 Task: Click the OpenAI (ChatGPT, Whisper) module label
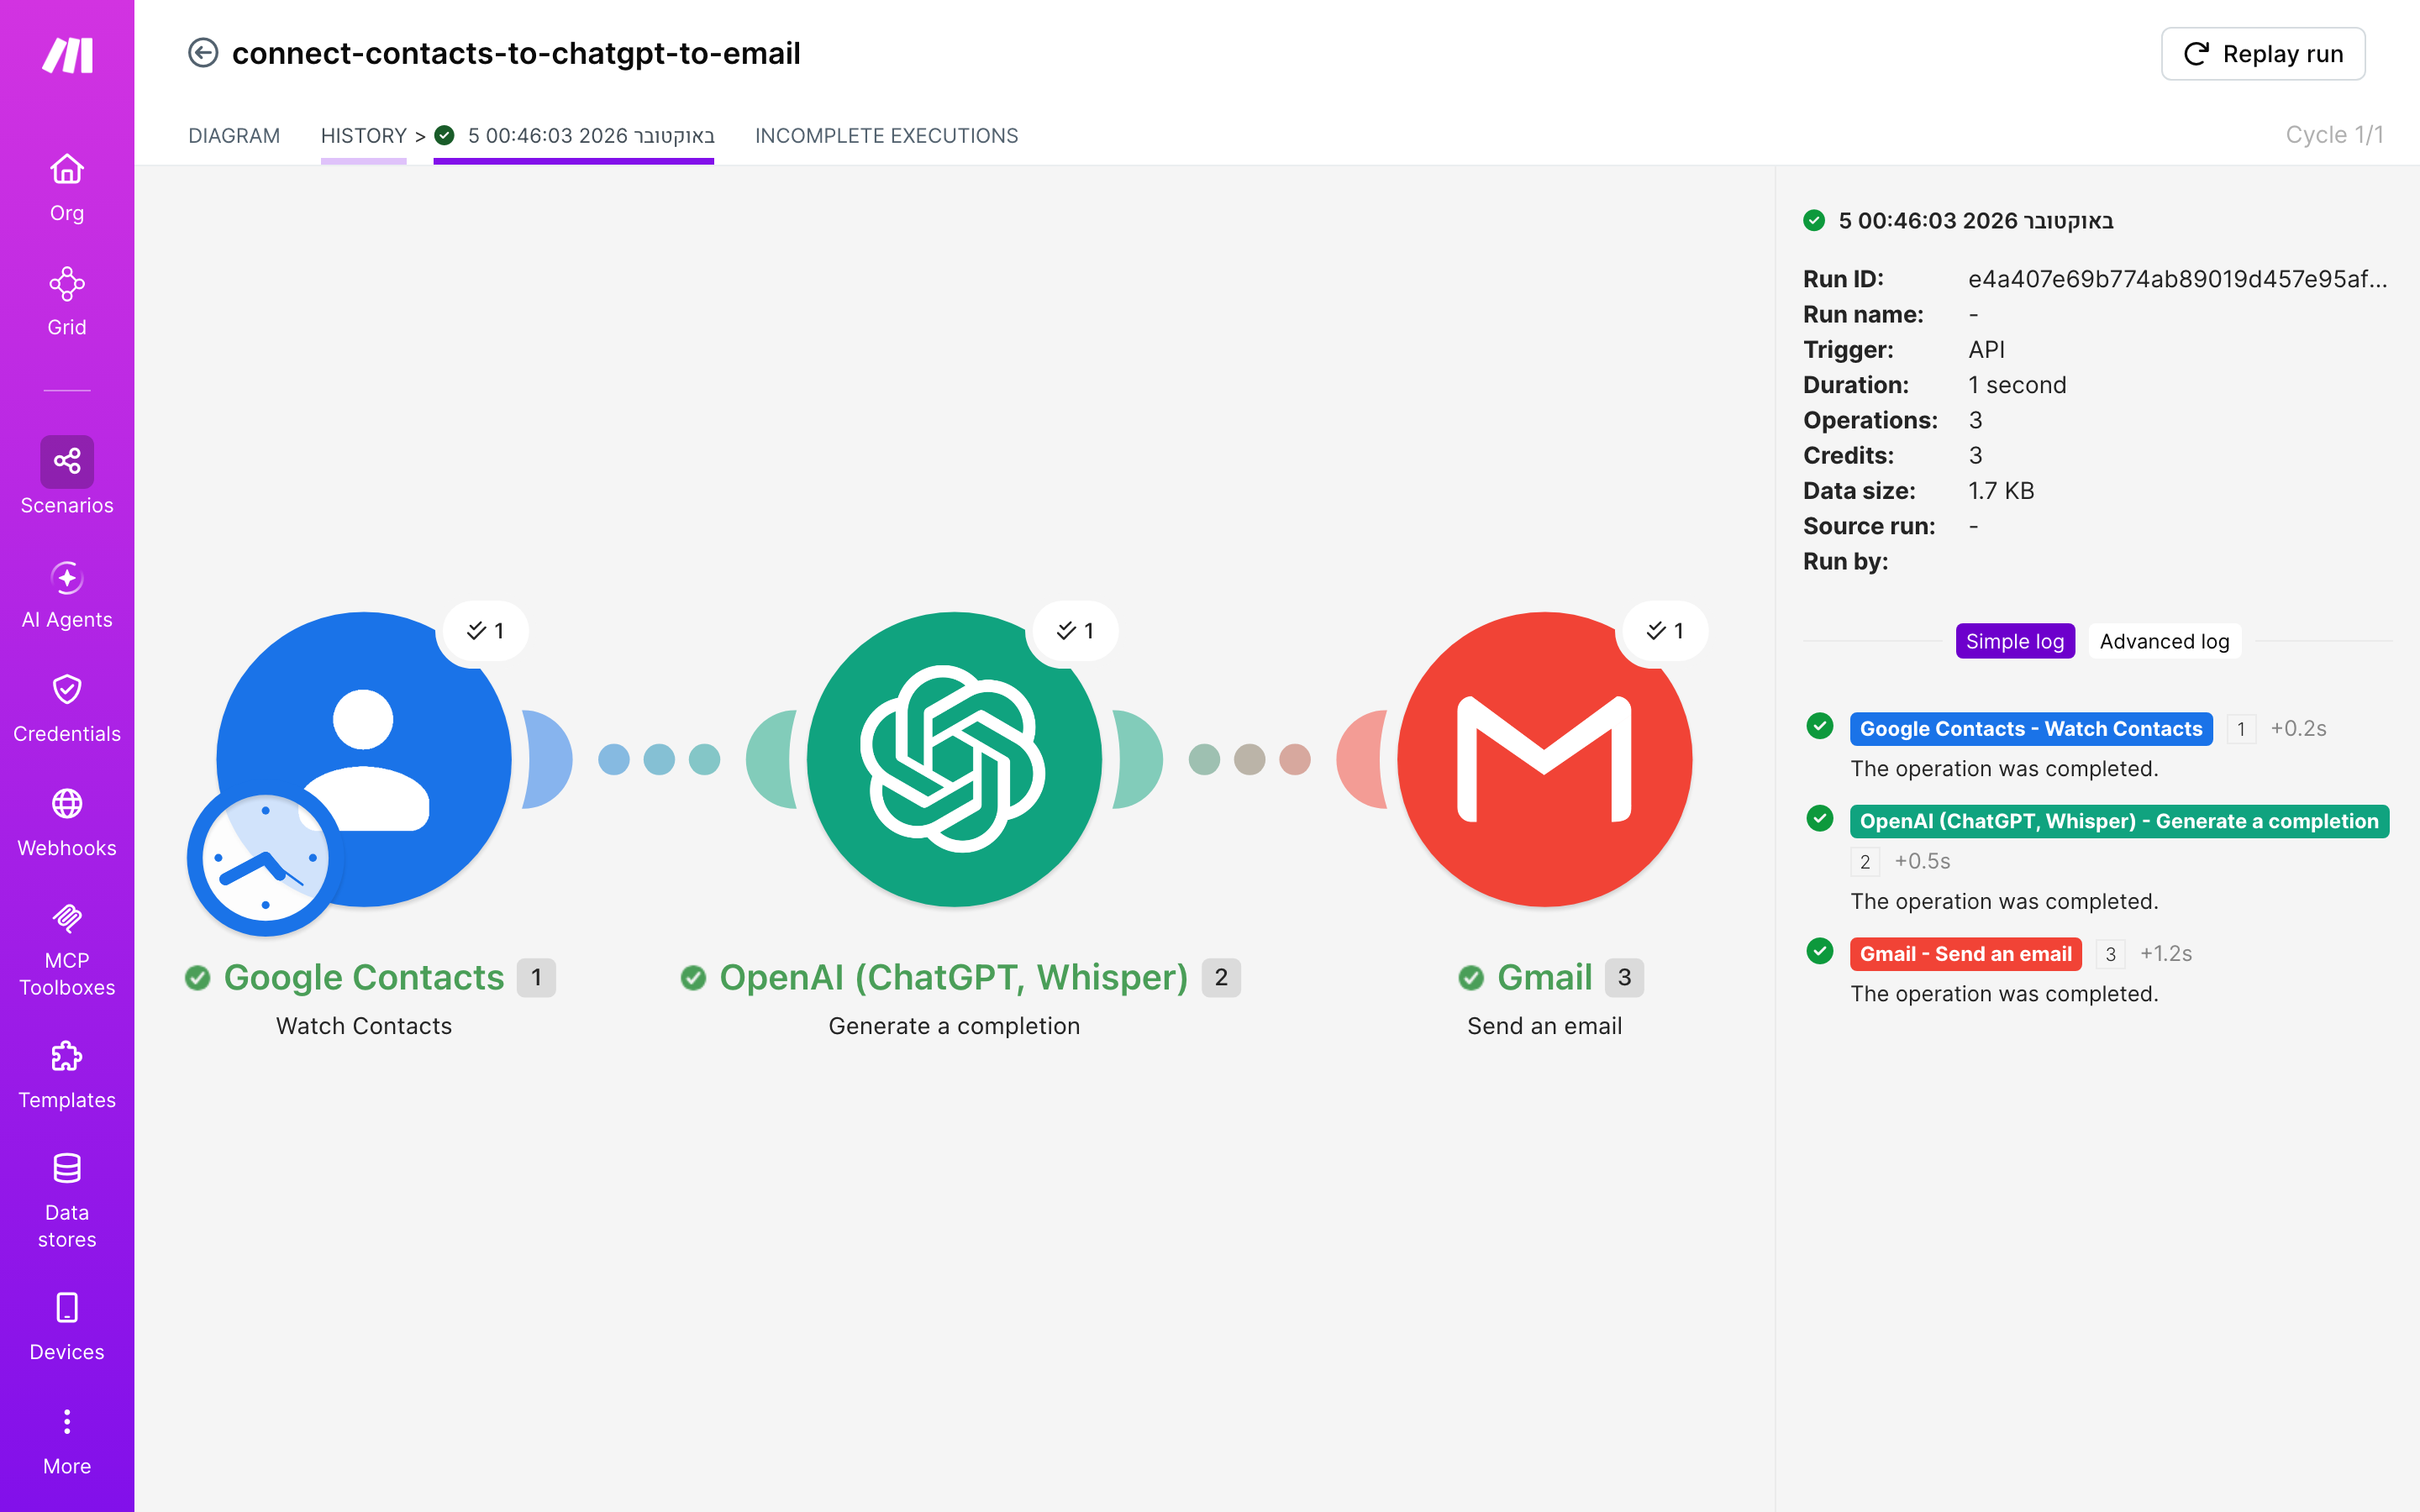click(954, 977)
